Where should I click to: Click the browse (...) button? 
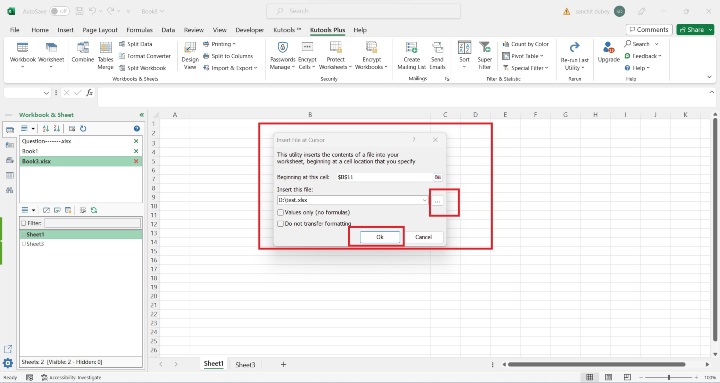pyautogui.click(x=437, y=201)
